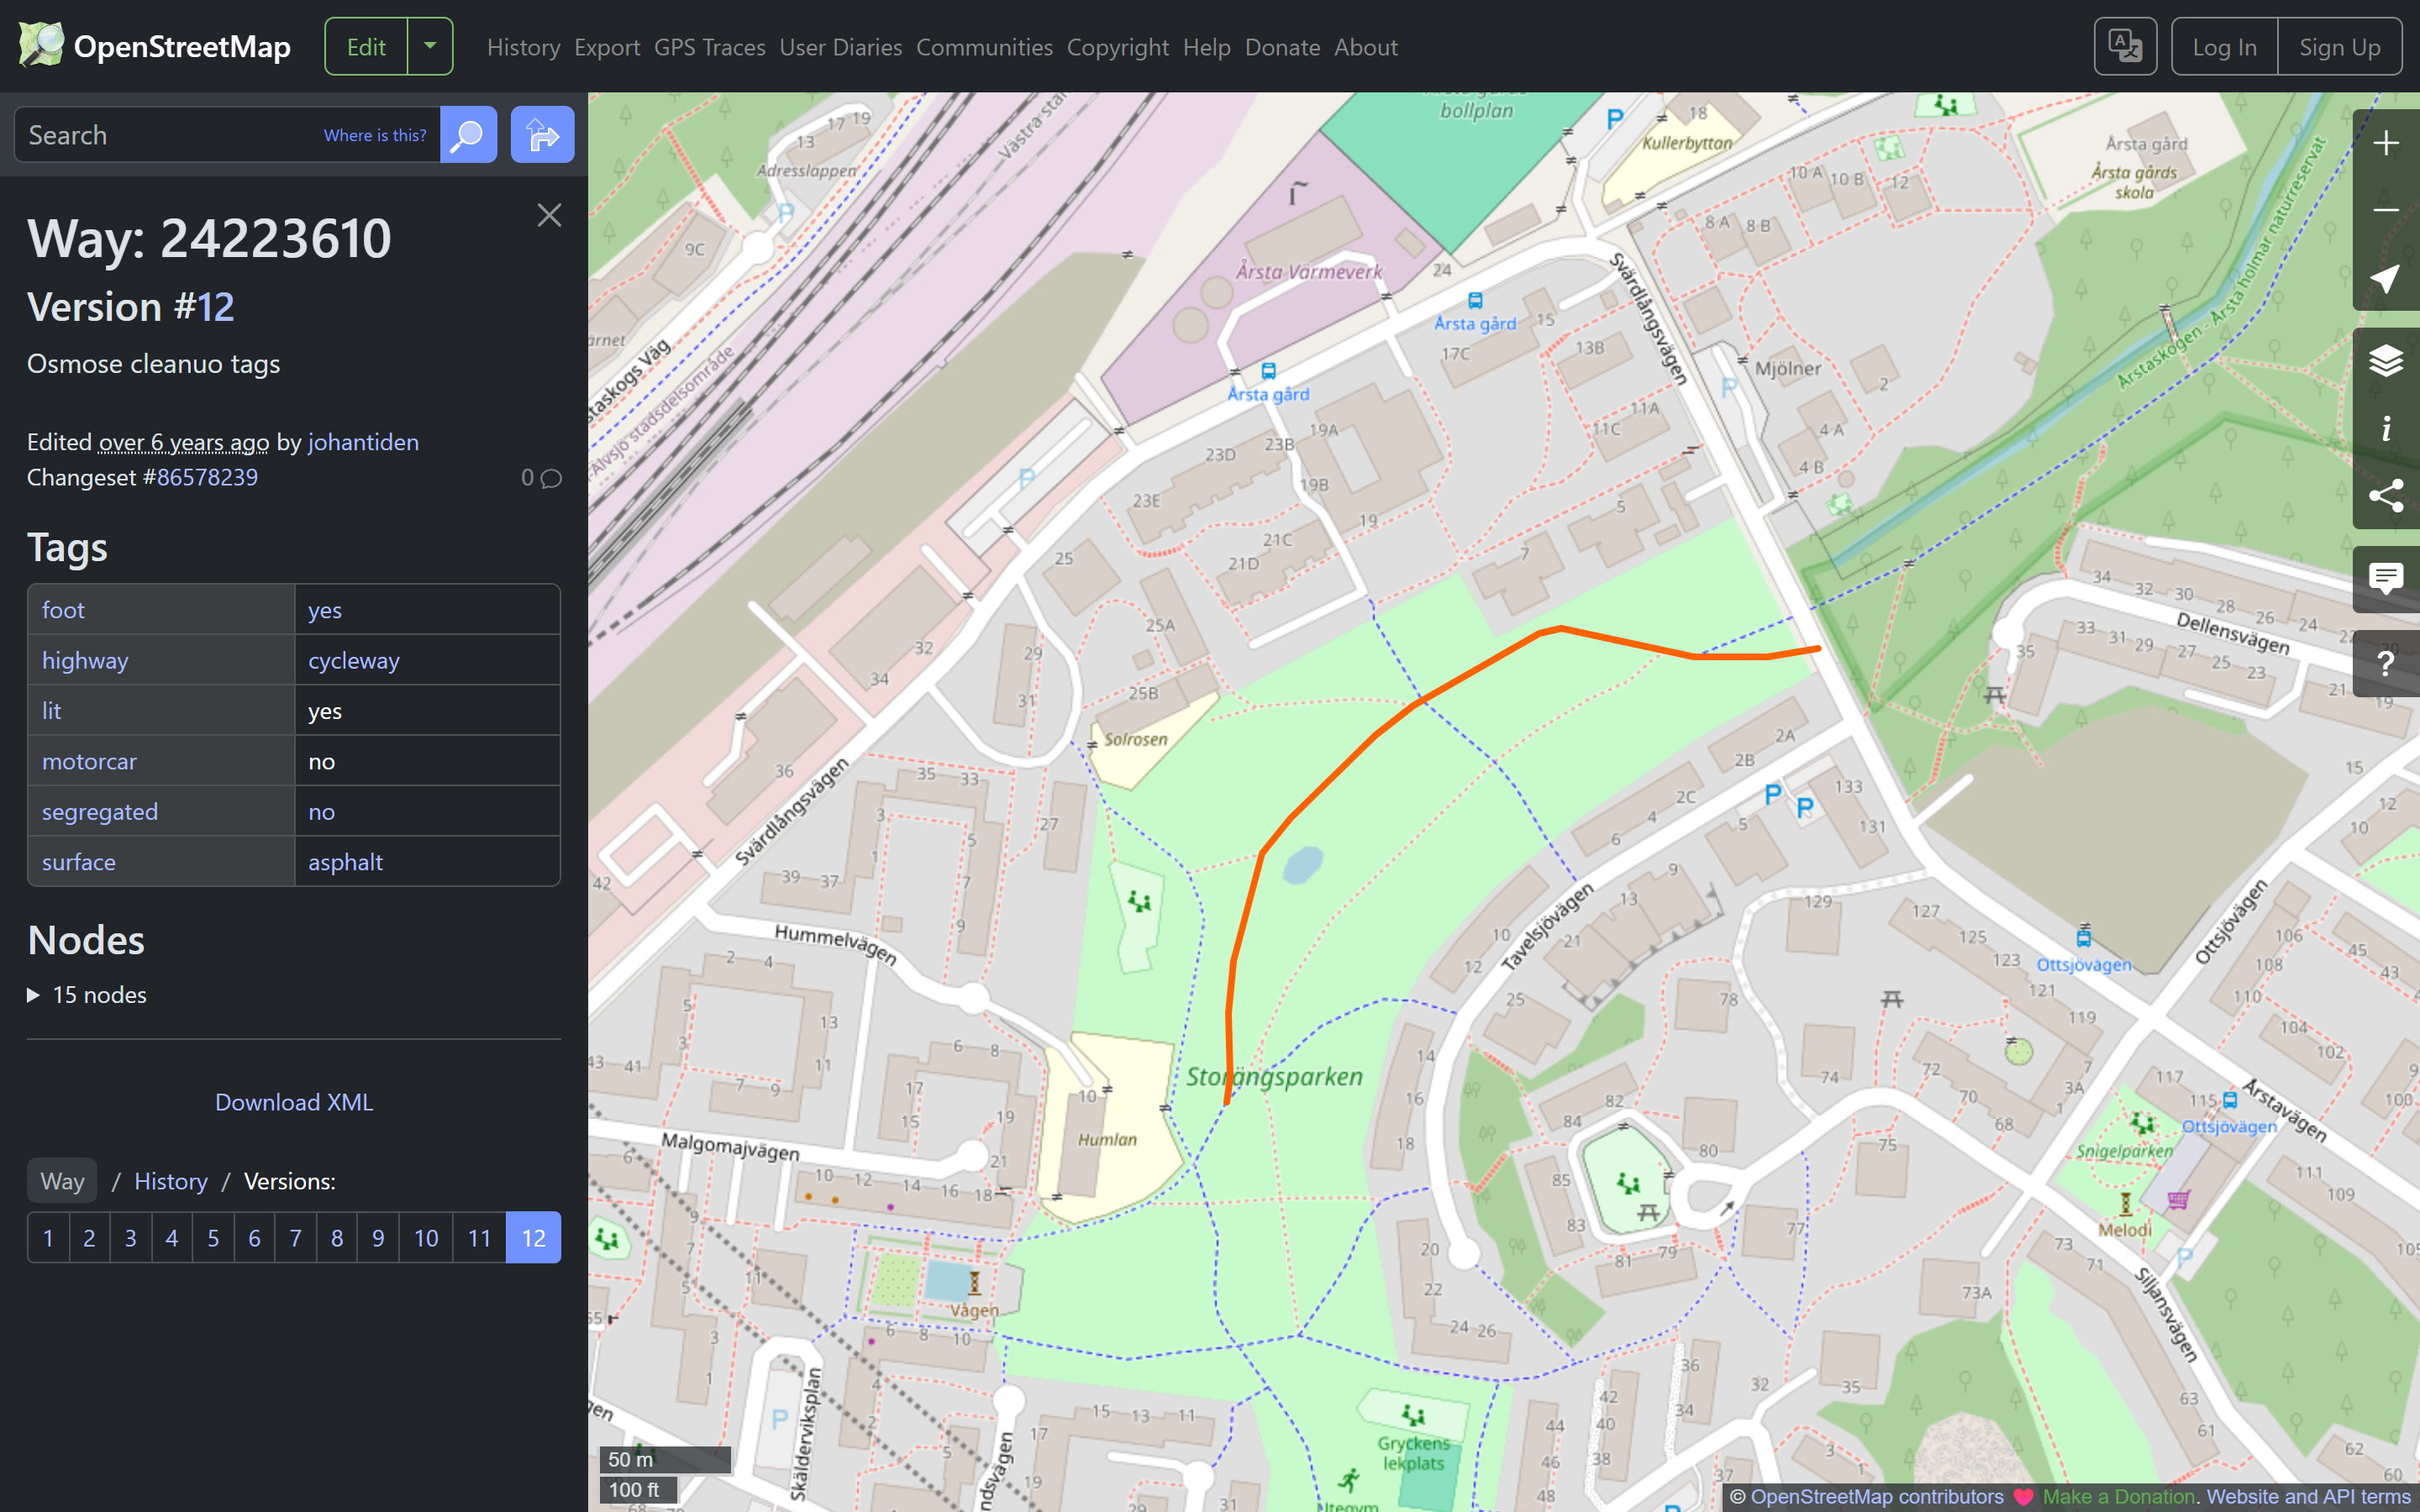Open the History link near Versions
The image size is (2420, 1512).
[171, 1181]
